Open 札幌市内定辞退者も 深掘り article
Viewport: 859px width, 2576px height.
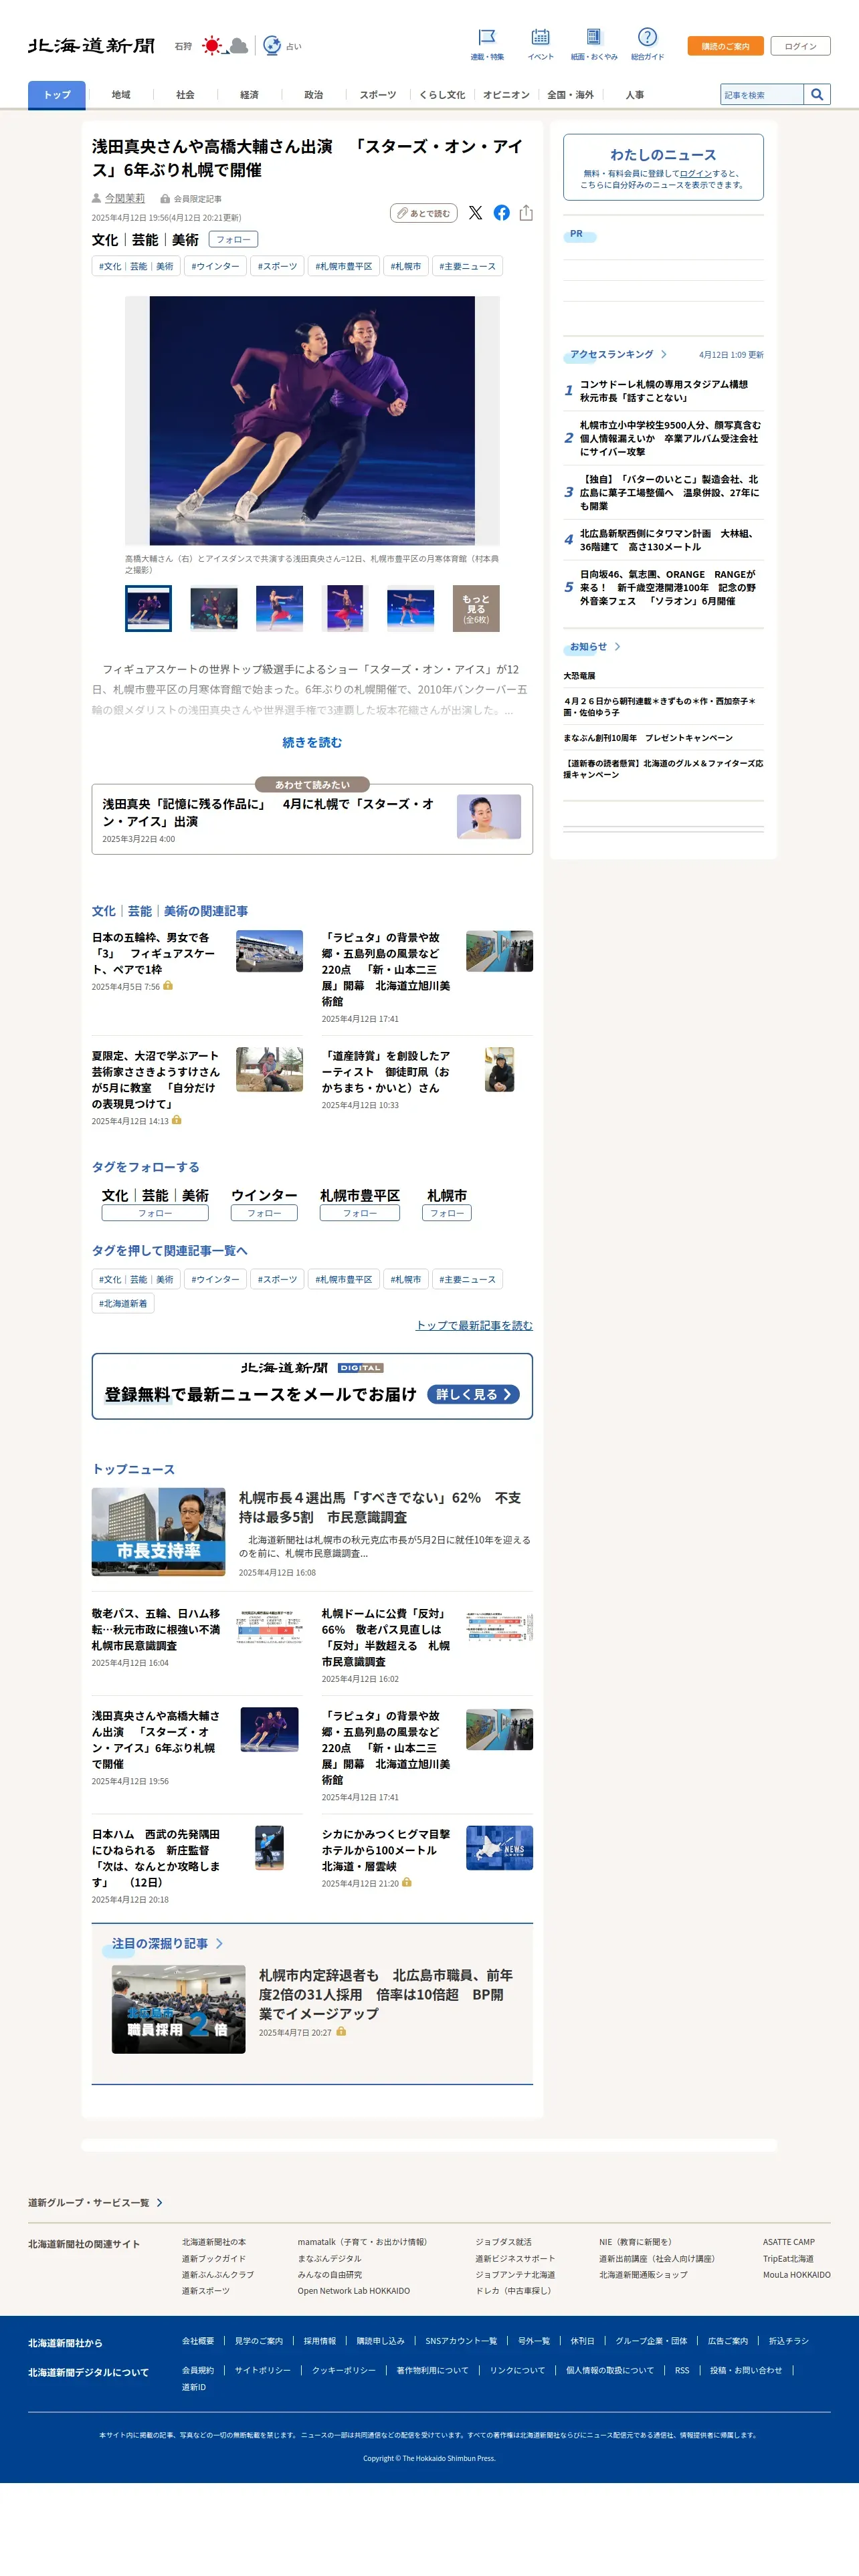pyautogui.click(x=386, y=1994)
